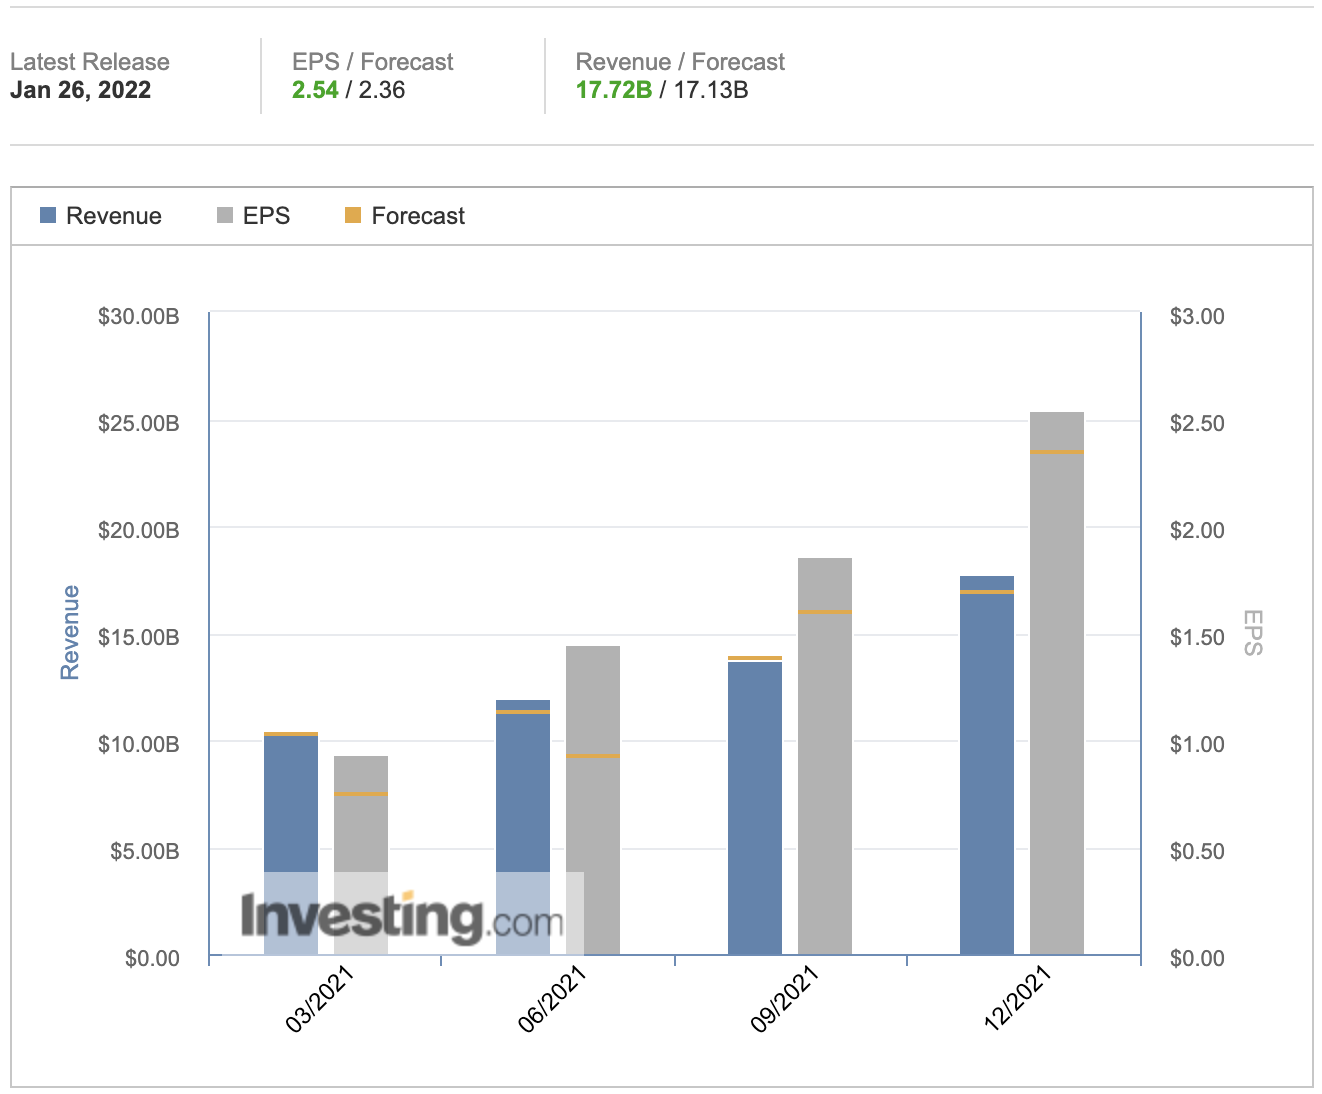Click the blue Revenue legend swatch
This screenshot has height=1094, width=1322.
[48, 216]
